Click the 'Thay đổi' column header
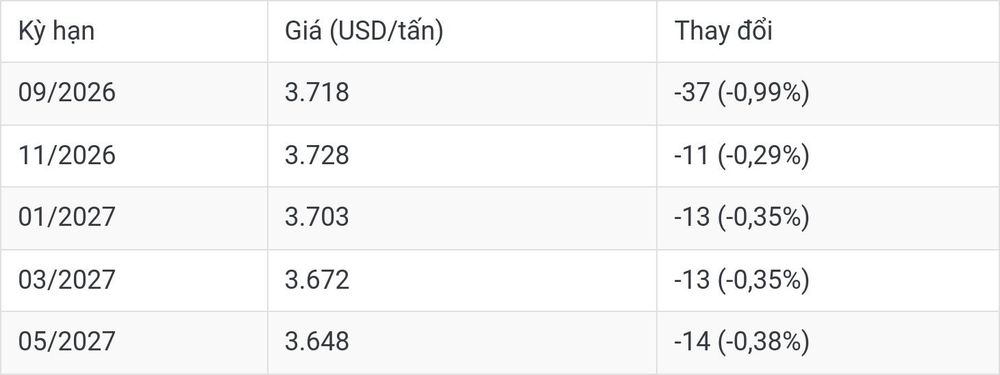Image resolution: width=1000 pixels, height=375 pixels. coord(723,31)
